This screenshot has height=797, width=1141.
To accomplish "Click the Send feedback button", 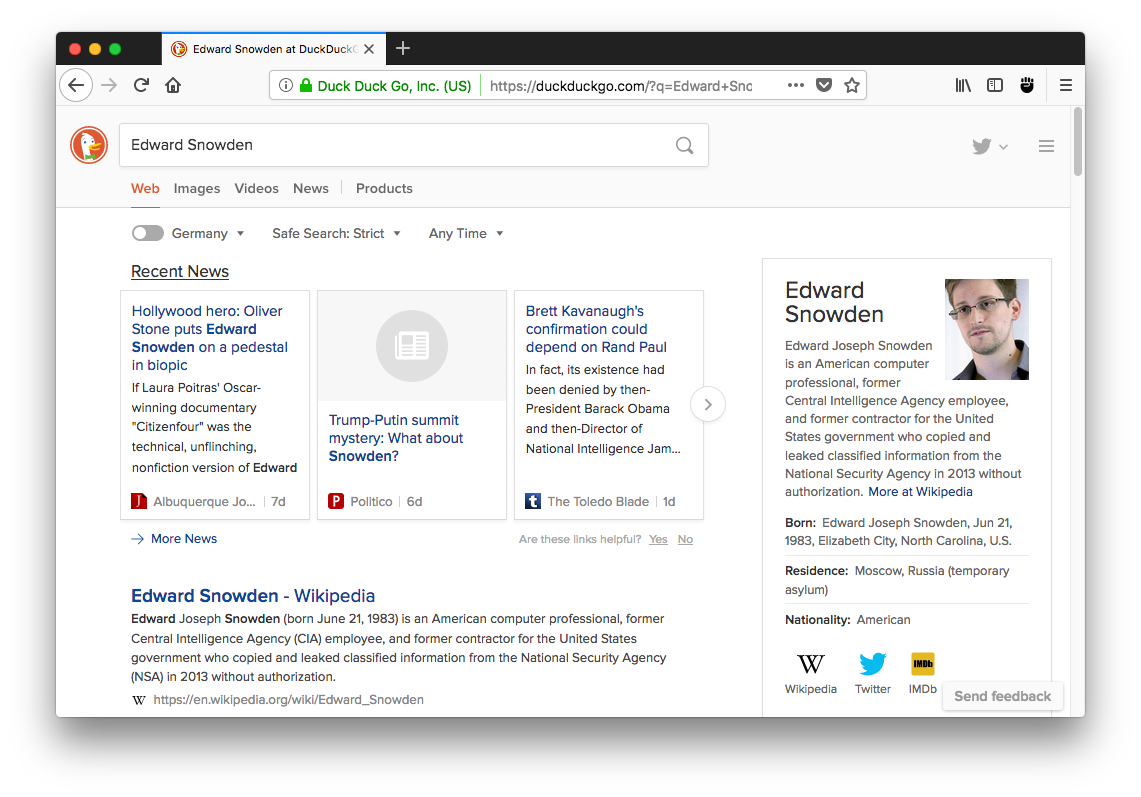I will tap(1002, 696).
